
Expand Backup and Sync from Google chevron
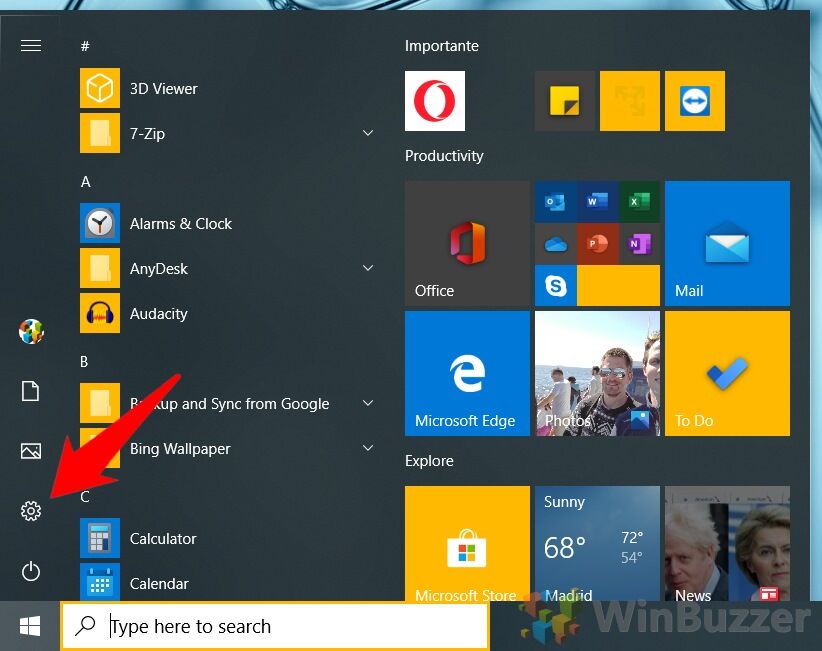tap(368, 404)
